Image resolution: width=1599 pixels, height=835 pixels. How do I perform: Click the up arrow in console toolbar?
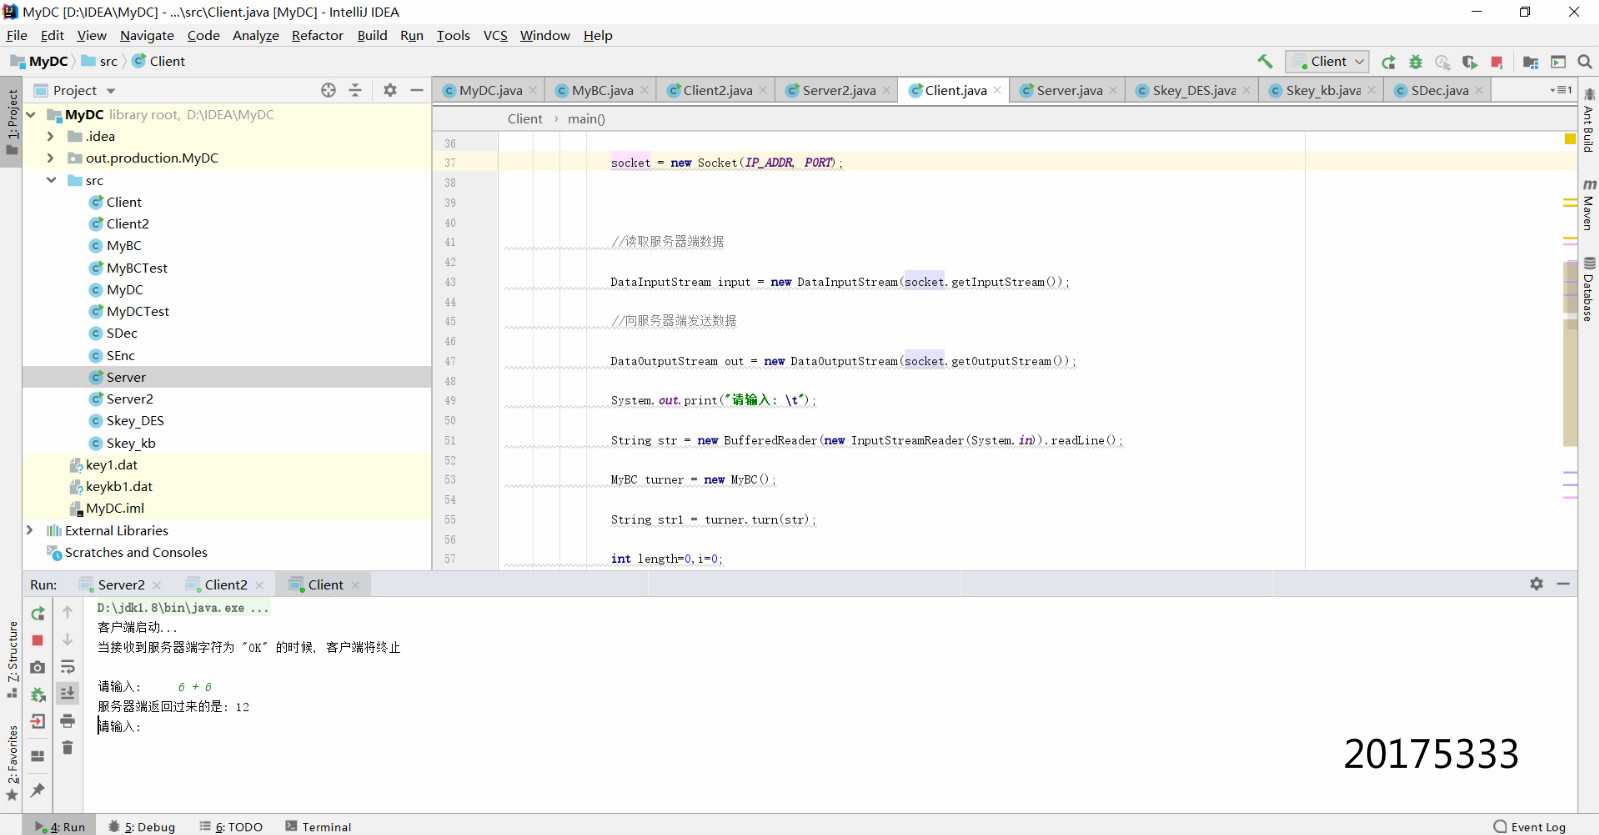tap(68, 612)
